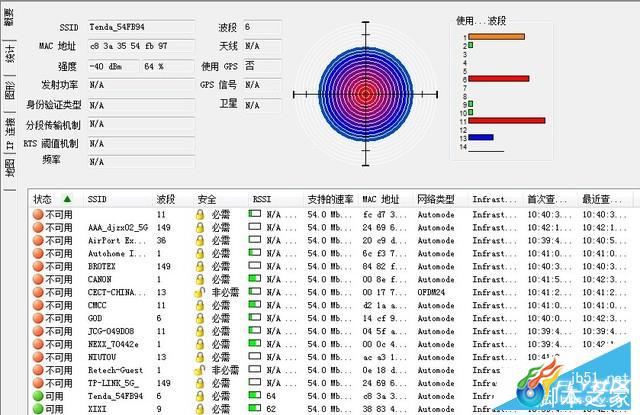The width and height of the screenshot is (640, 415).
Task: Click the 首次查 first seen column header
Action: point(547,199)
